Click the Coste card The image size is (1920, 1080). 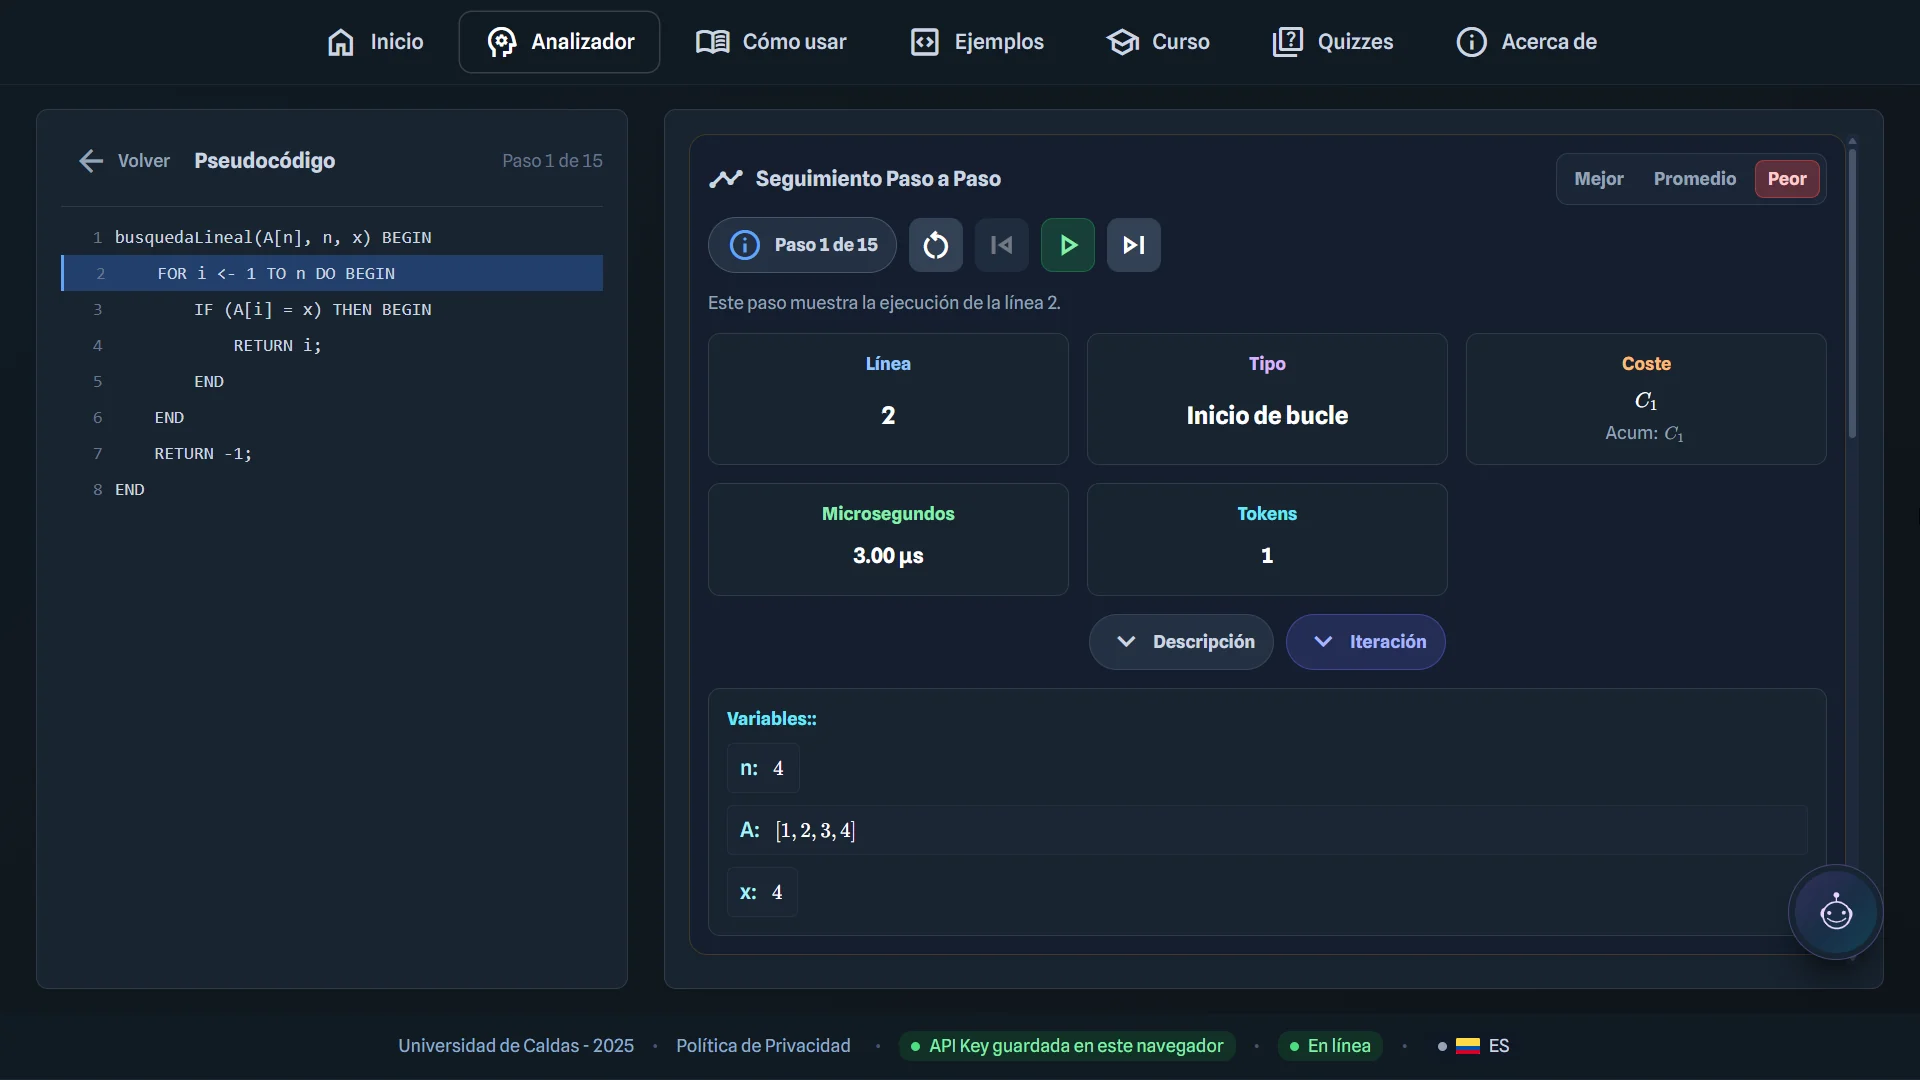pyautogui.click(x=1646, y=399)
